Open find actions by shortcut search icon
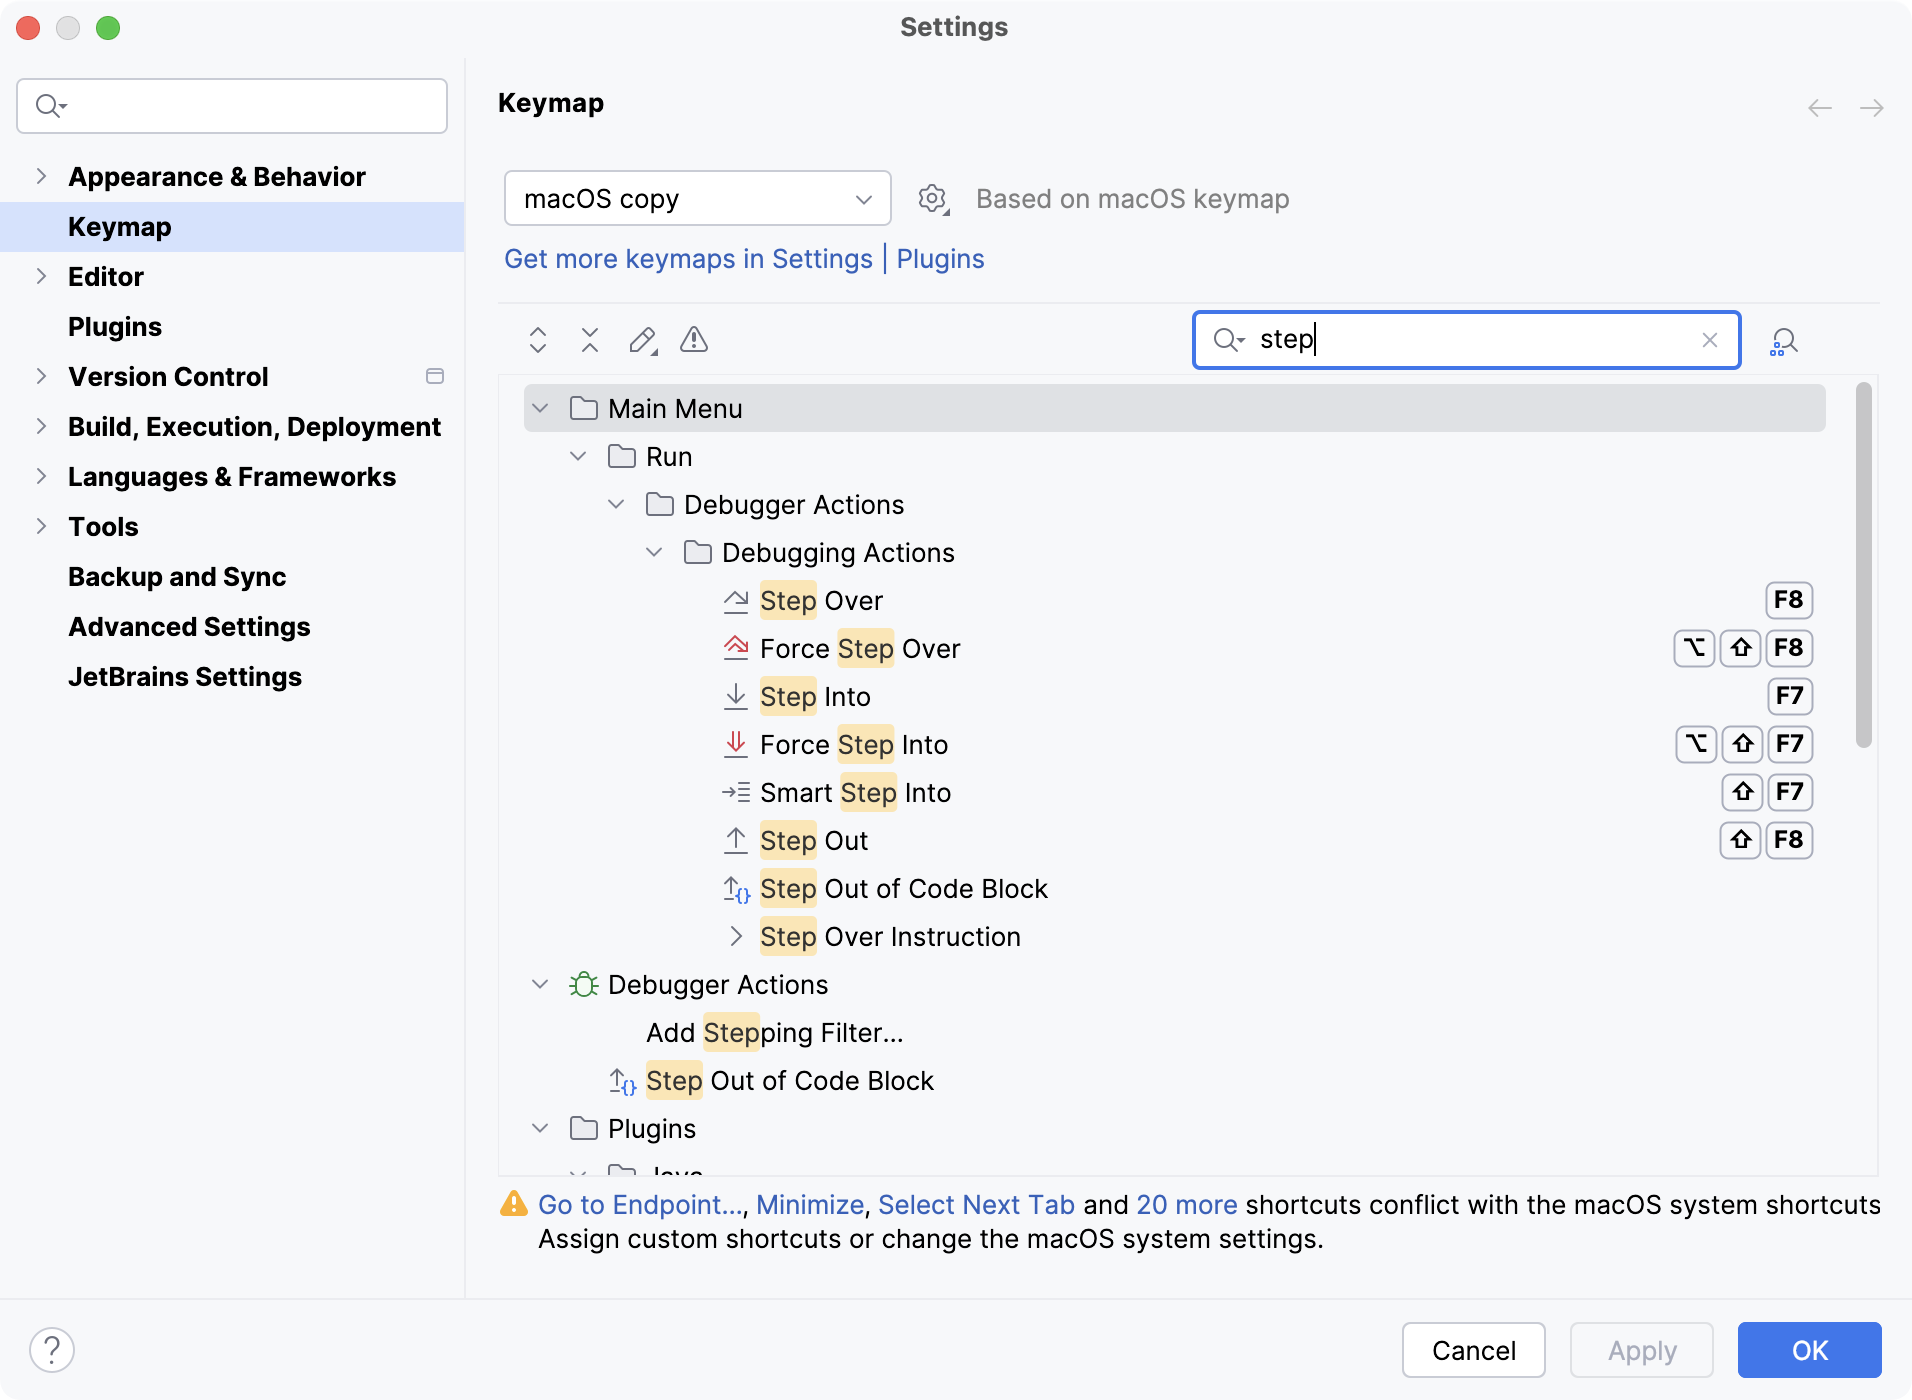 coord(1785,340)
